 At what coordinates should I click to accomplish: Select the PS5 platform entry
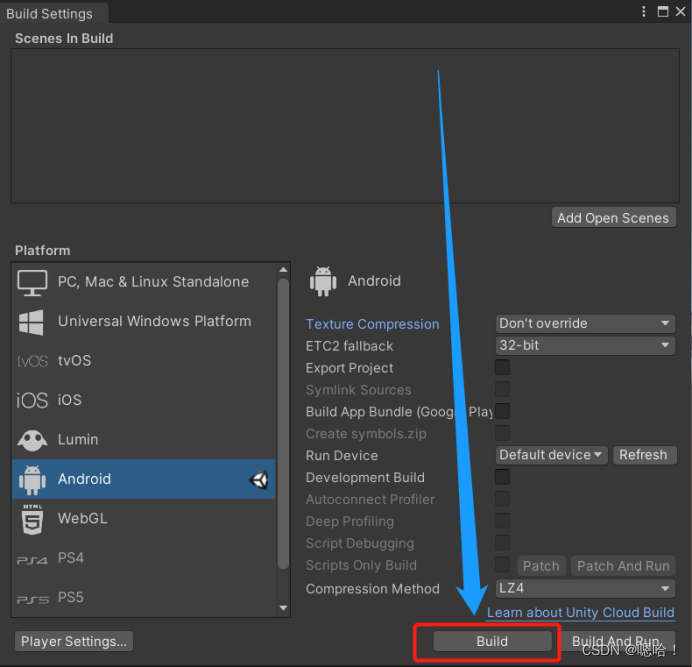pyautogui.click(x=143, y=597)
